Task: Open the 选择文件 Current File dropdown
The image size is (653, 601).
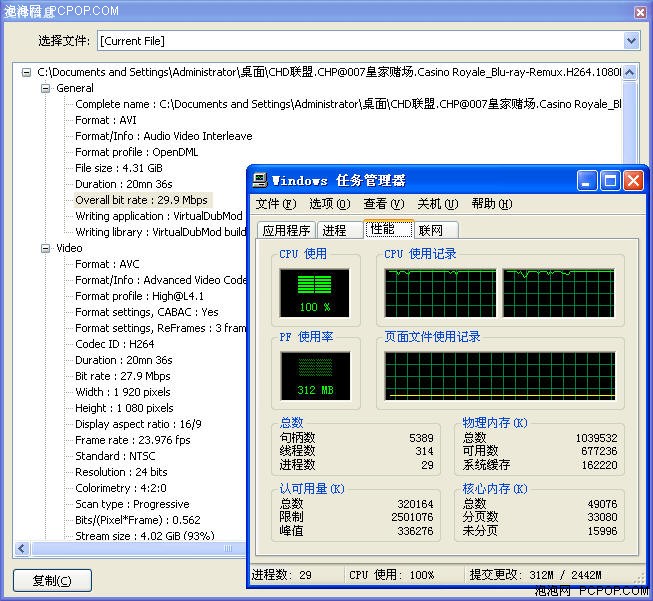Action: click(x=632, y=41)
